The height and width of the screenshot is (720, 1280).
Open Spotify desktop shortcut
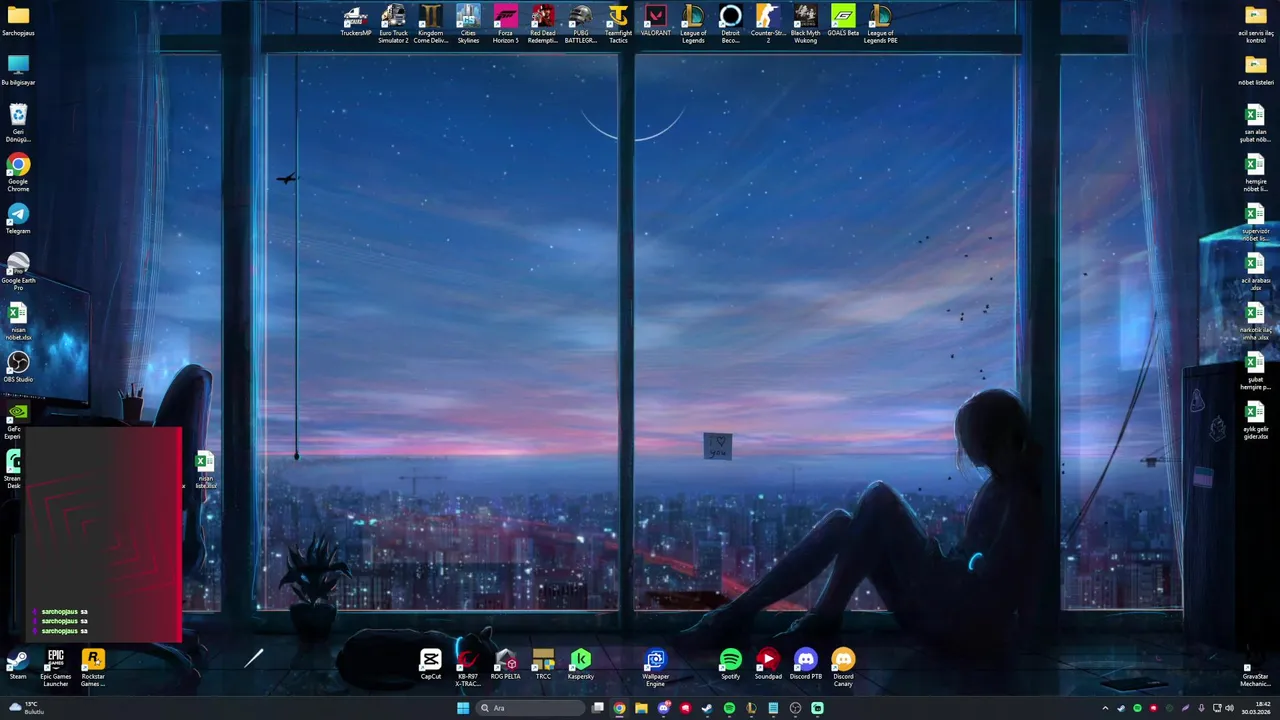pos(731,665)
